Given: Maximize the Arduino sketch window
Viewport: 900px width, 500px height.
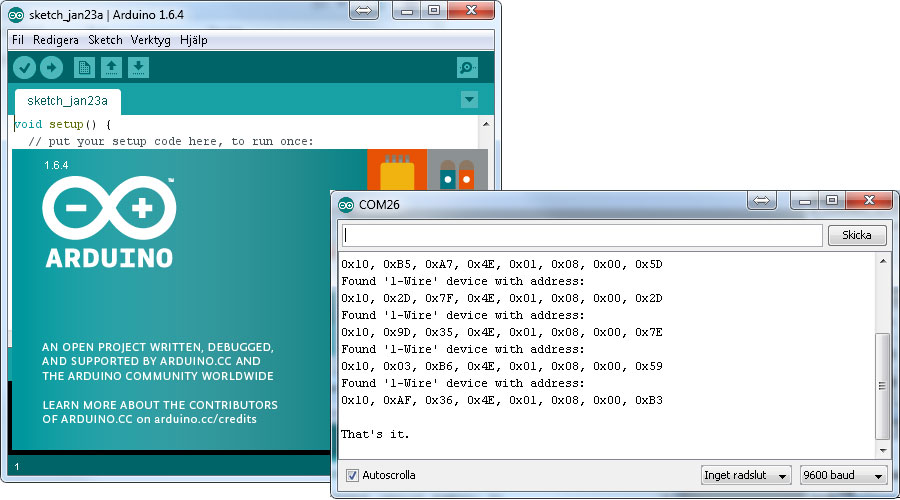Looking at the screenshot, I should point(435,11).
